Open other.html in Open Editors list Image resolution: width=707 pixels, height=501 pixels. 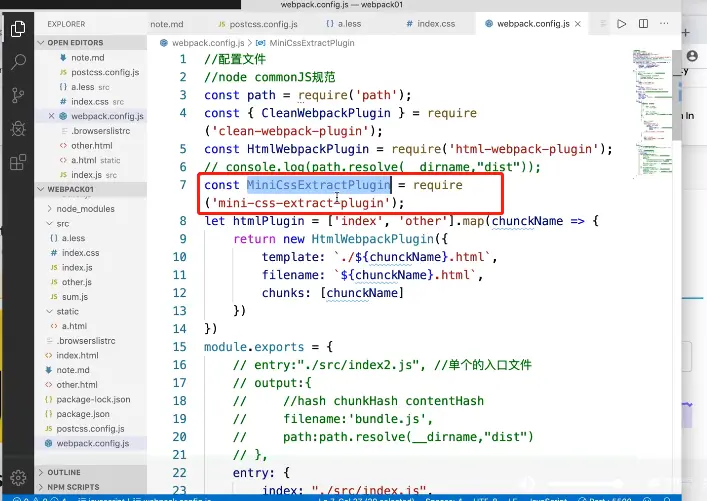coord(92,146)
